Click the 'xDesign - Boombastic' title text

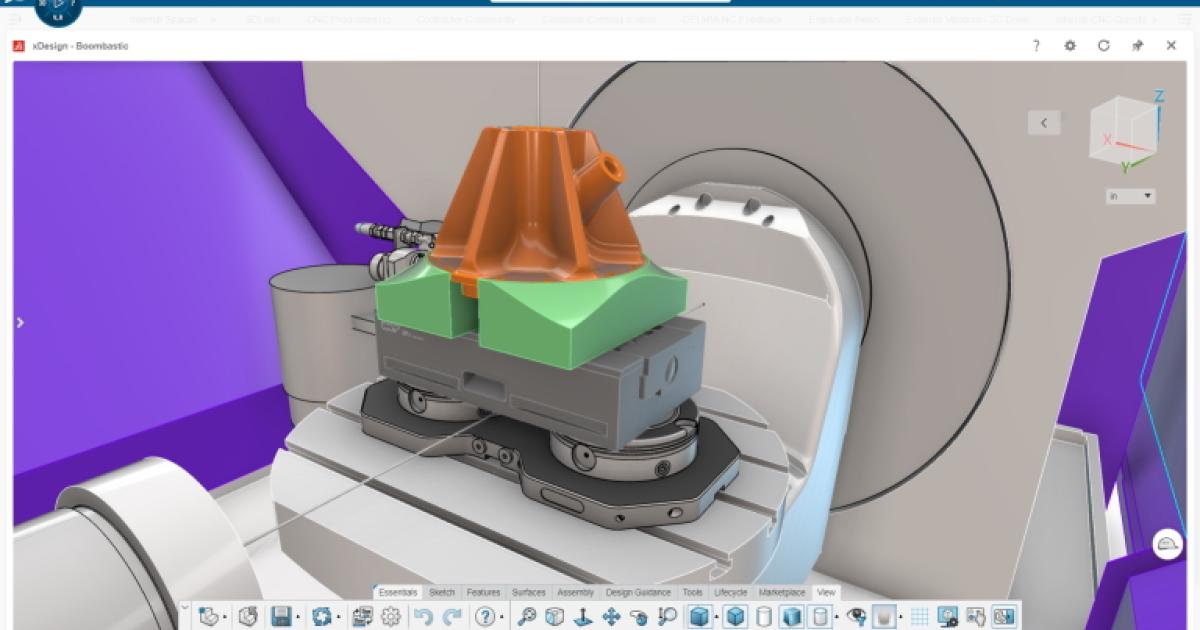tap(80, 46)
